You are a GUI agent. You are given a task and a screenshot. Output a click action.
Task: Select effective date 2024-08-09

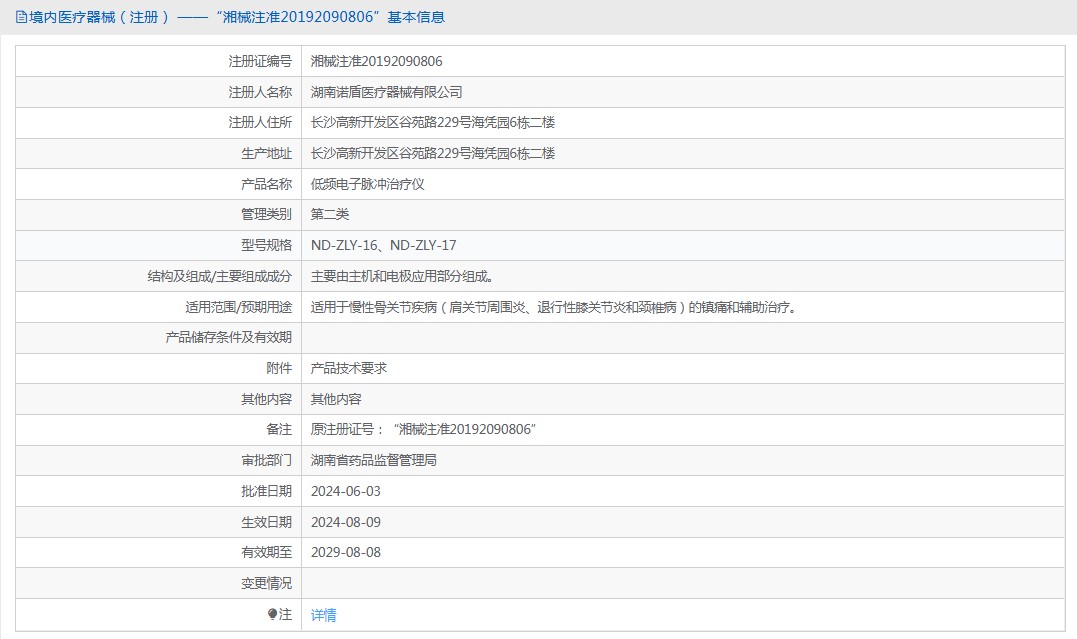pos(345,522)
